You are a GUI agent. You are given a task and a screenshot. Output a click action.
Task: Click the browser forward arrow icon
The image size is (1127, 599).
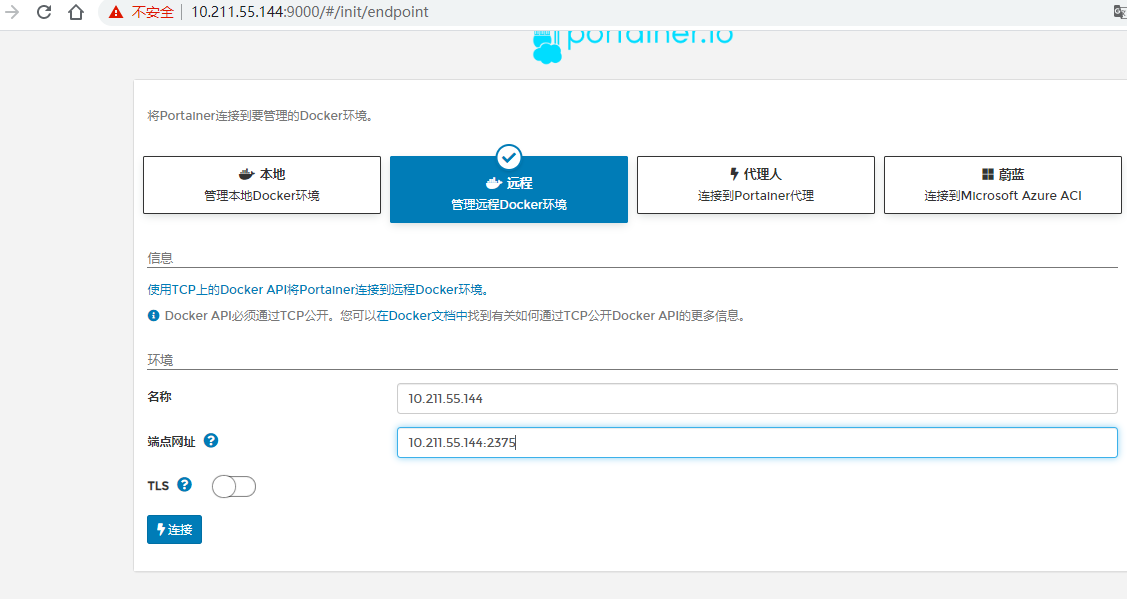[13, 13]
